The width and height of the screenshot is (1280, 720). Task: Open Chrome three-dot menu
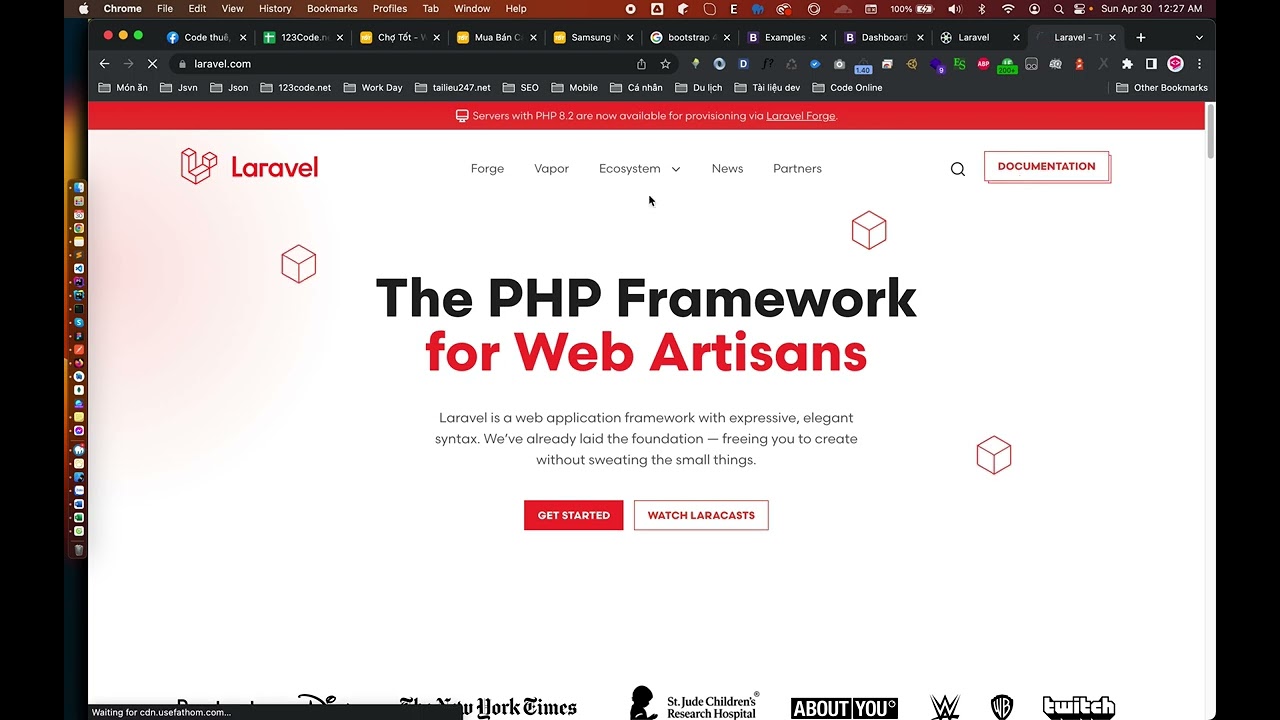pos(1199,64)
